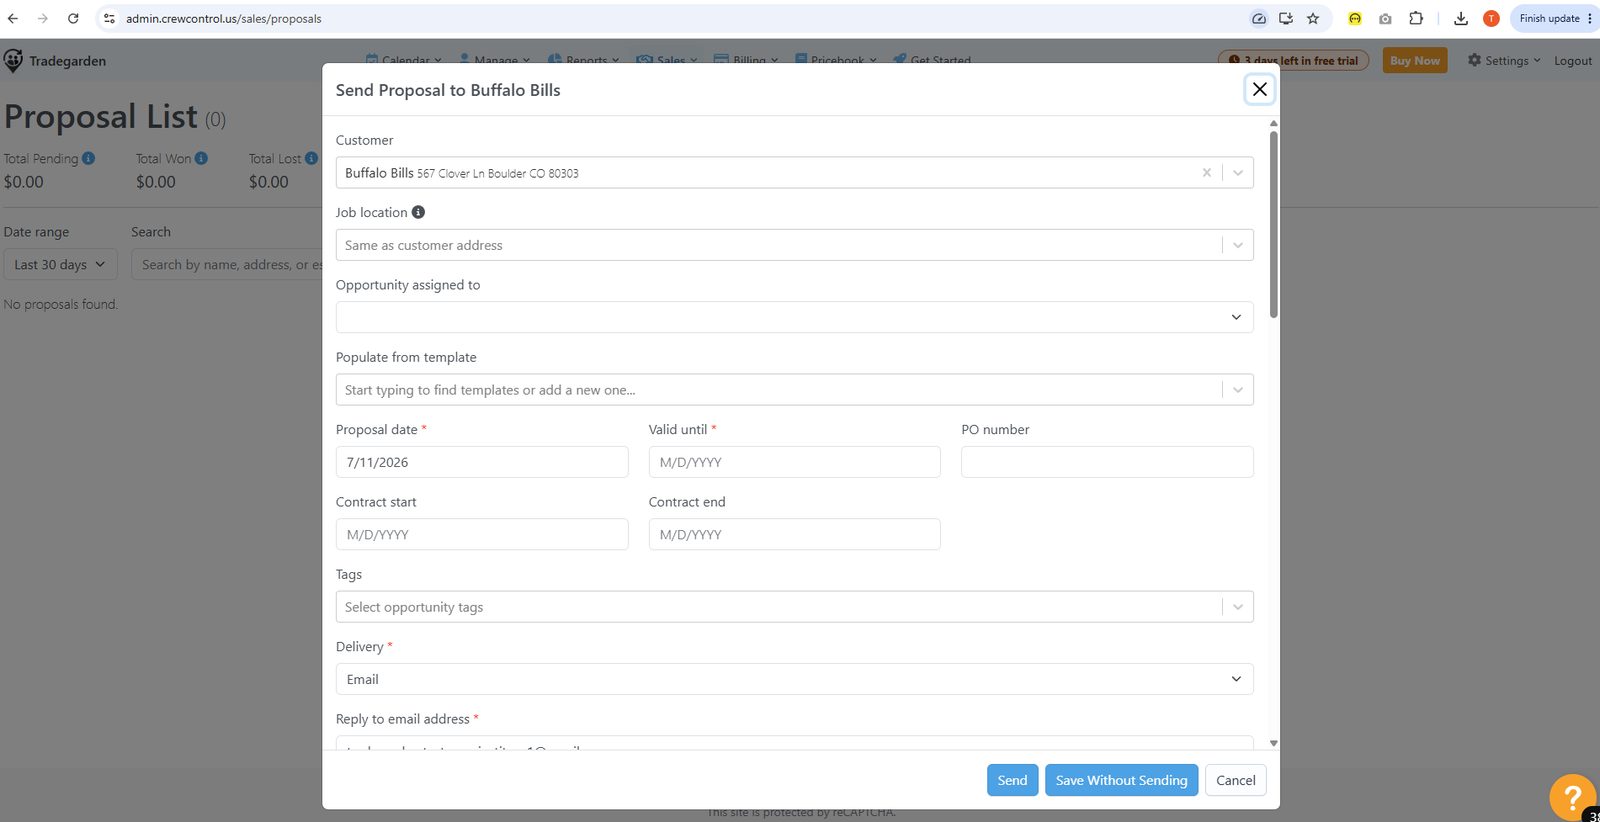
Task: Open the browser downloads icon
Action: (1460, 18)
